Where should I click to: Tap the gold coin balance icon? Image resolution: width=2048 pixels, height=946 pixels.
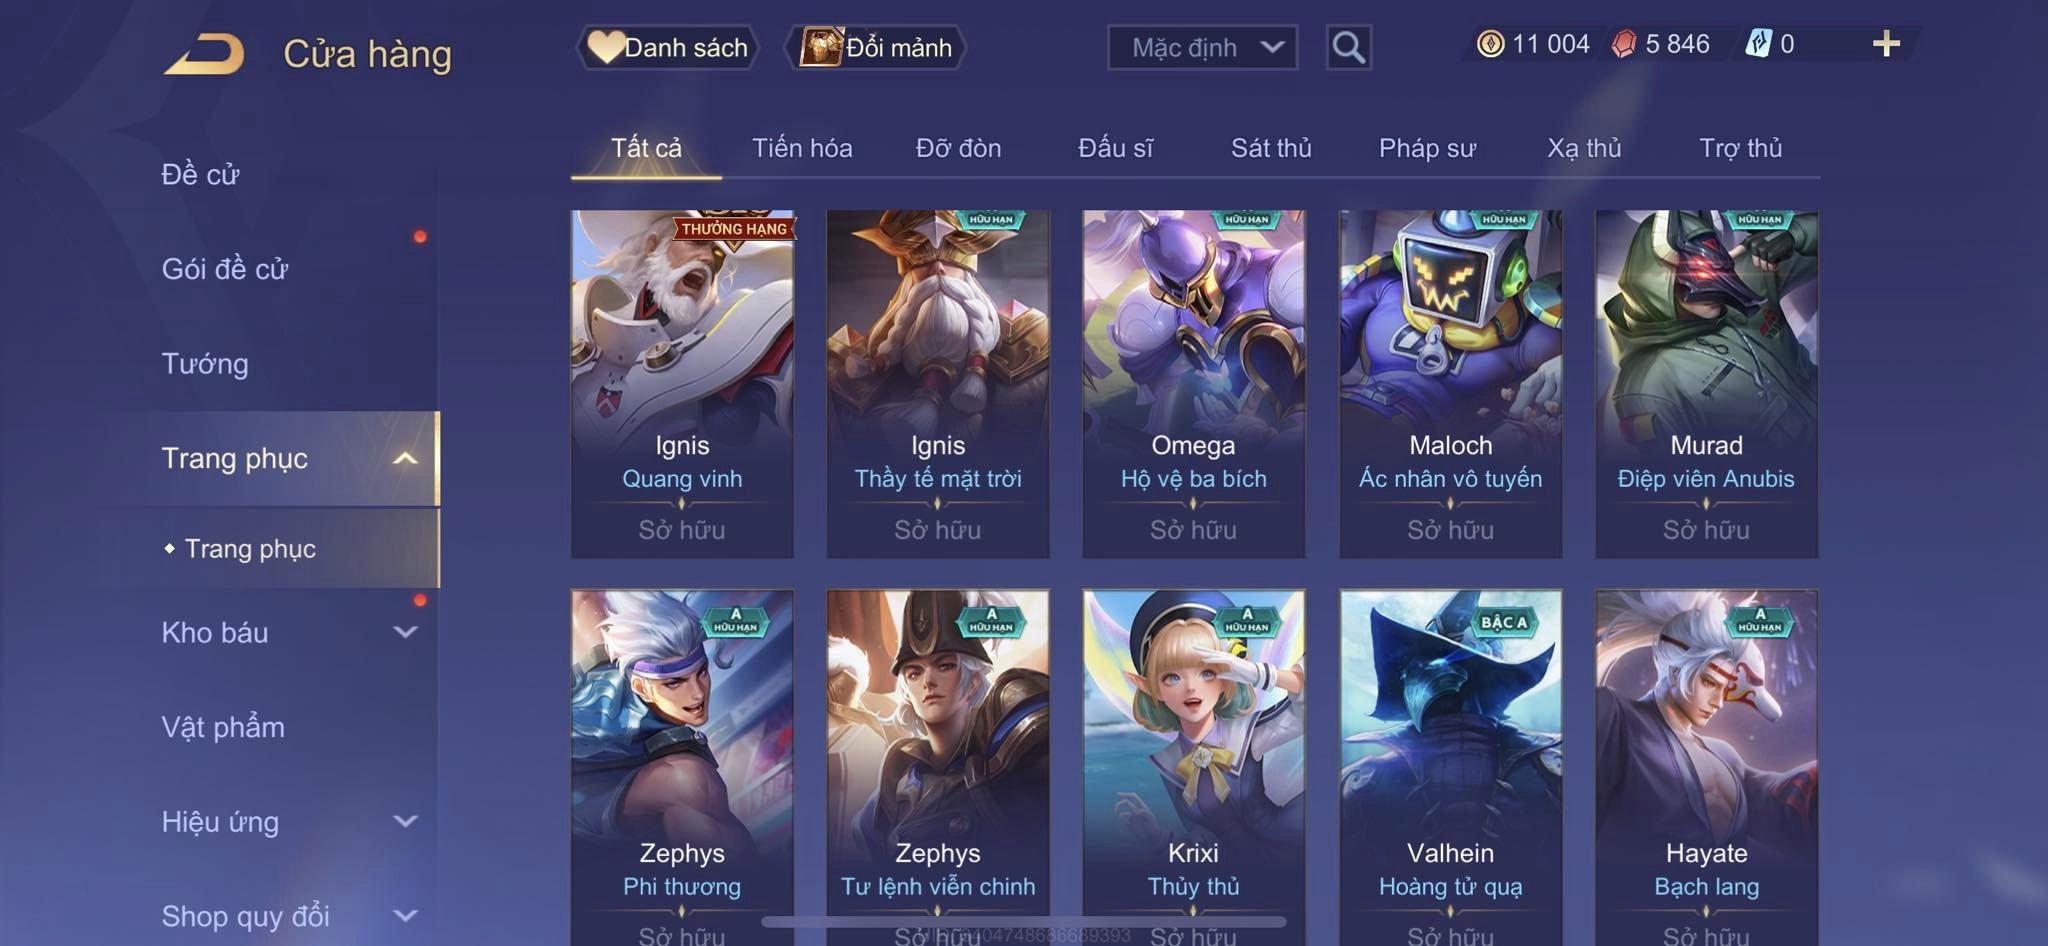pyautogui.click(x=1490, y=44)
